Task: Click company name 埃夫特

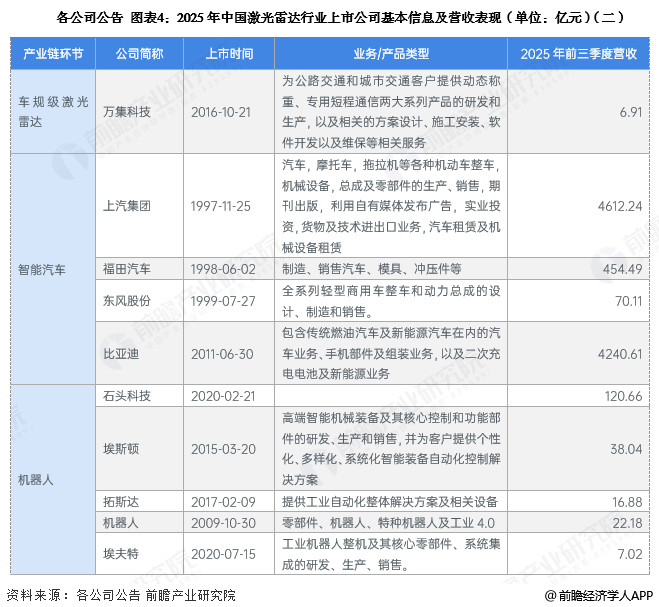Action: click(121, 554)
